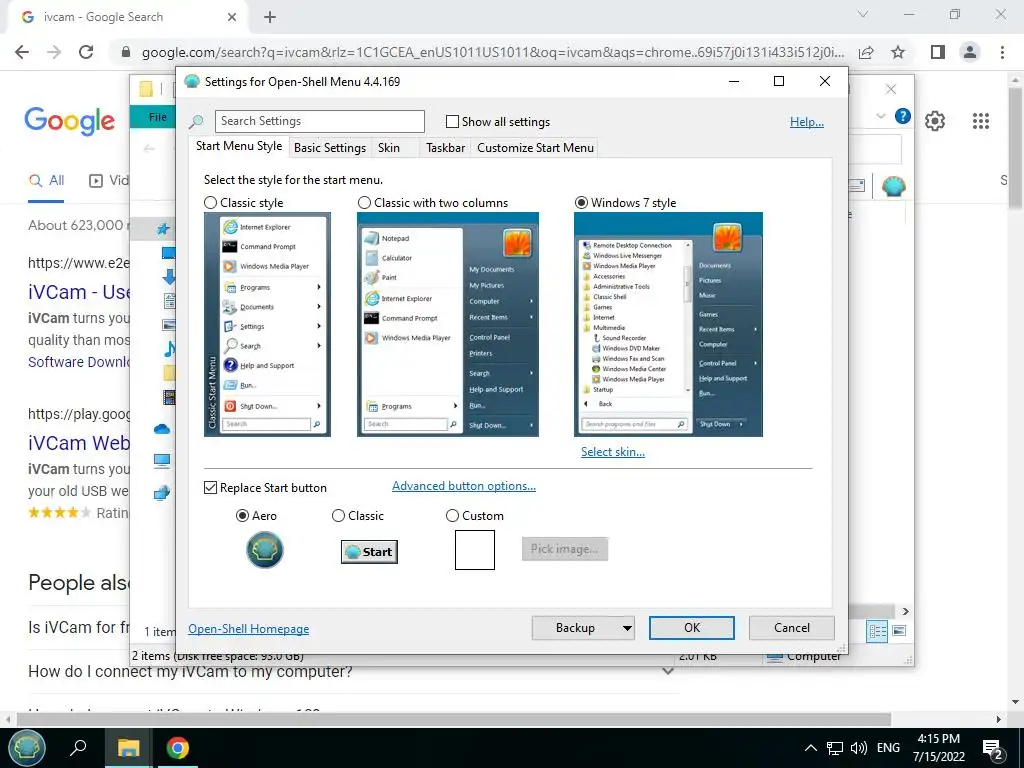
Task: Click the empty custom image box
Action: pos(475,550)
